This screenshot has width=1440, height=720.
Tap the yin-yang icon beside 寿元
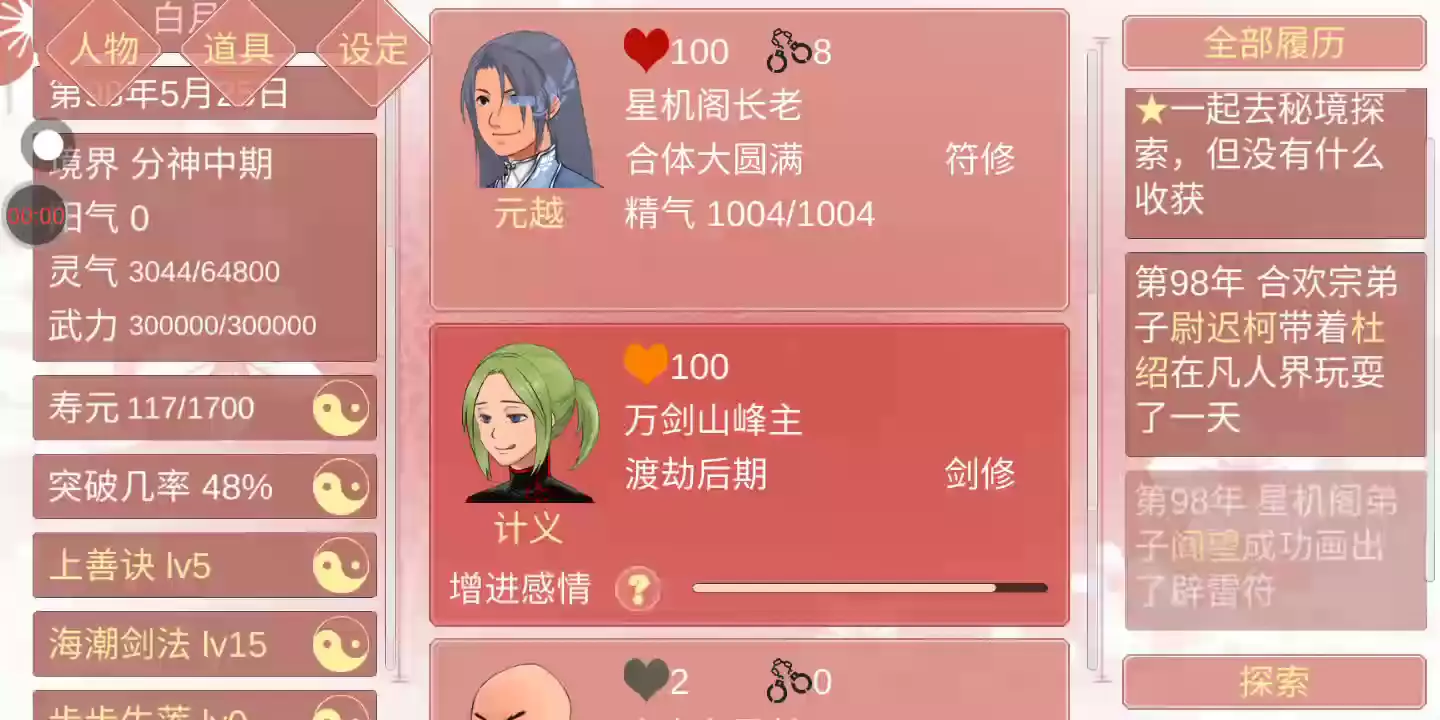341,409
